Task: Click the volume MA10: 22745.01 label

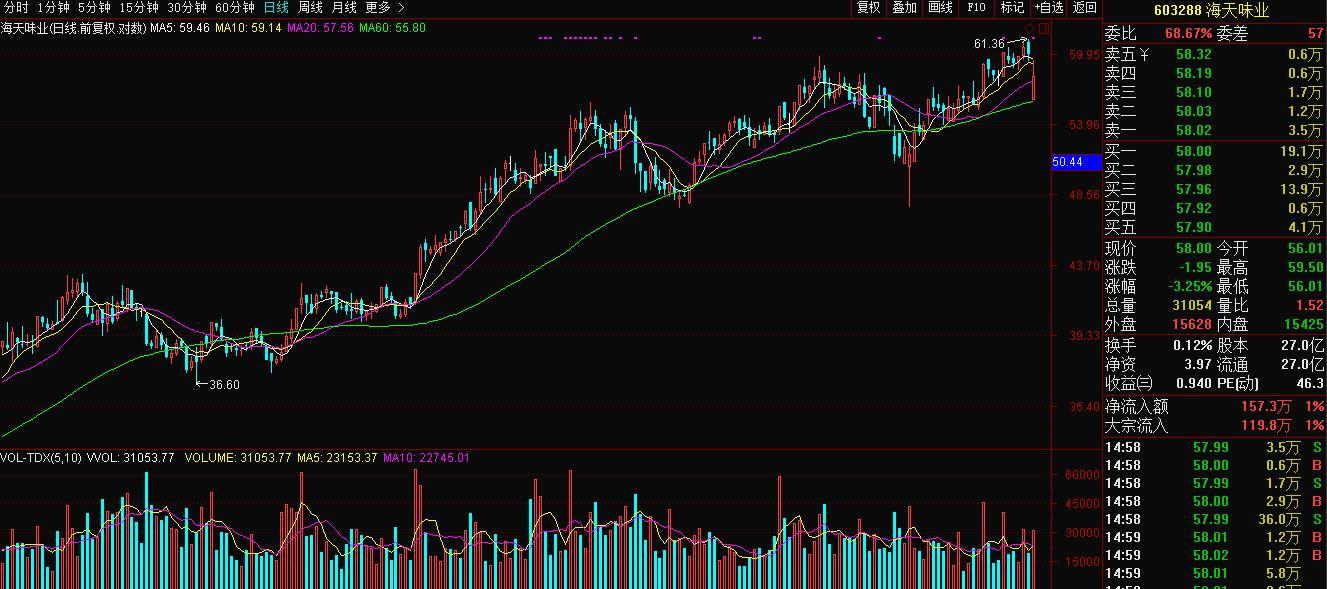Action: tap(426, 457)
